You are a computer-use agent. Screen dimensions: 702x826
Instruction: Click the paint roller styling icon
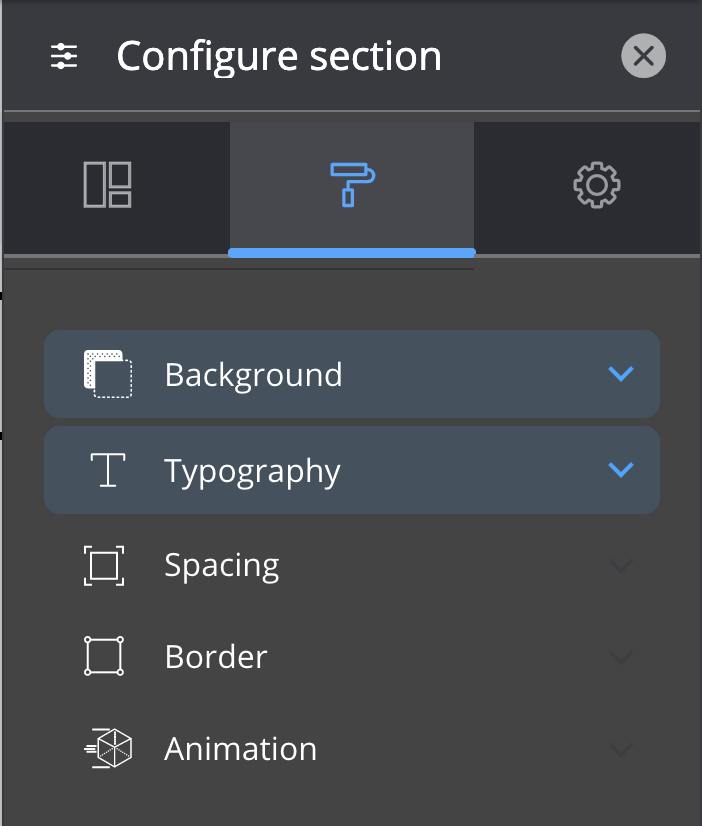click(351, 186)
